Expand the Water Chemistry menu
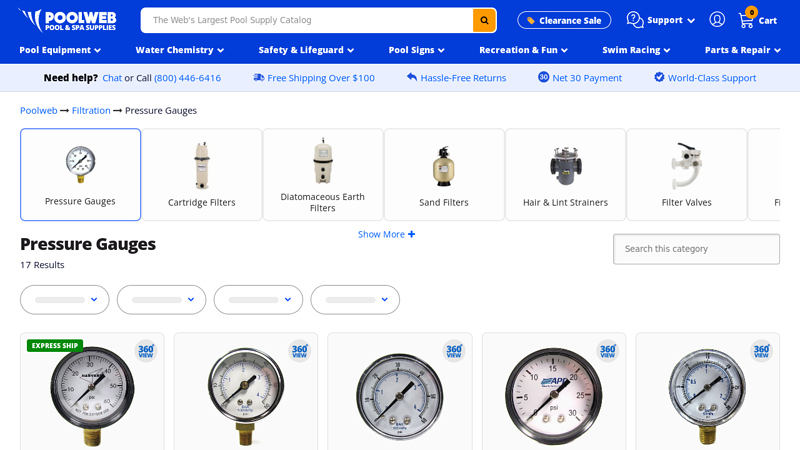Screen dimensions: 800x450 coord(180,50)
